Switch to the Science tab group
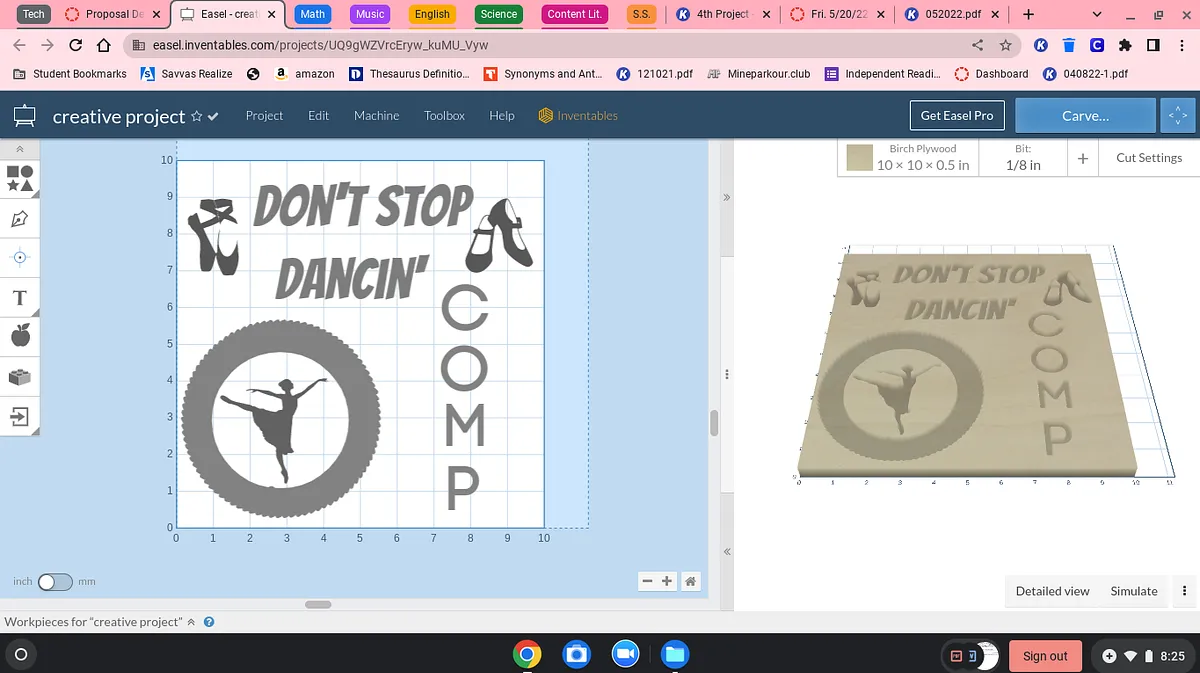Viewport: 1200px width, 673px height. tap(498, 14)
